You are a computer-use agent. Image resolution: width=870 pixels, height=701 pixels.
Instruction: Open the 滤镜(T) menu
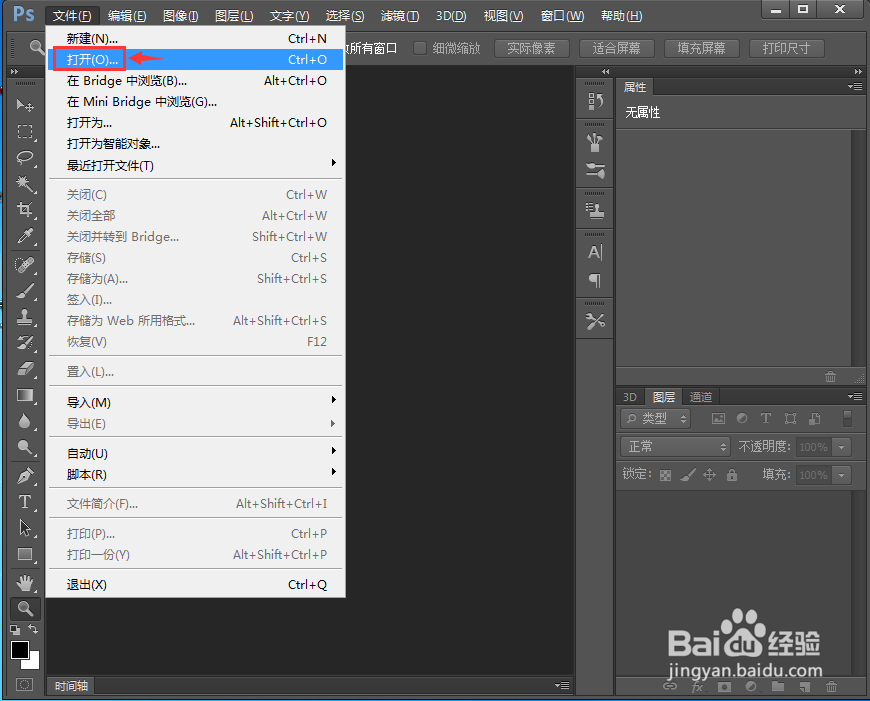(x=399, y=16)
